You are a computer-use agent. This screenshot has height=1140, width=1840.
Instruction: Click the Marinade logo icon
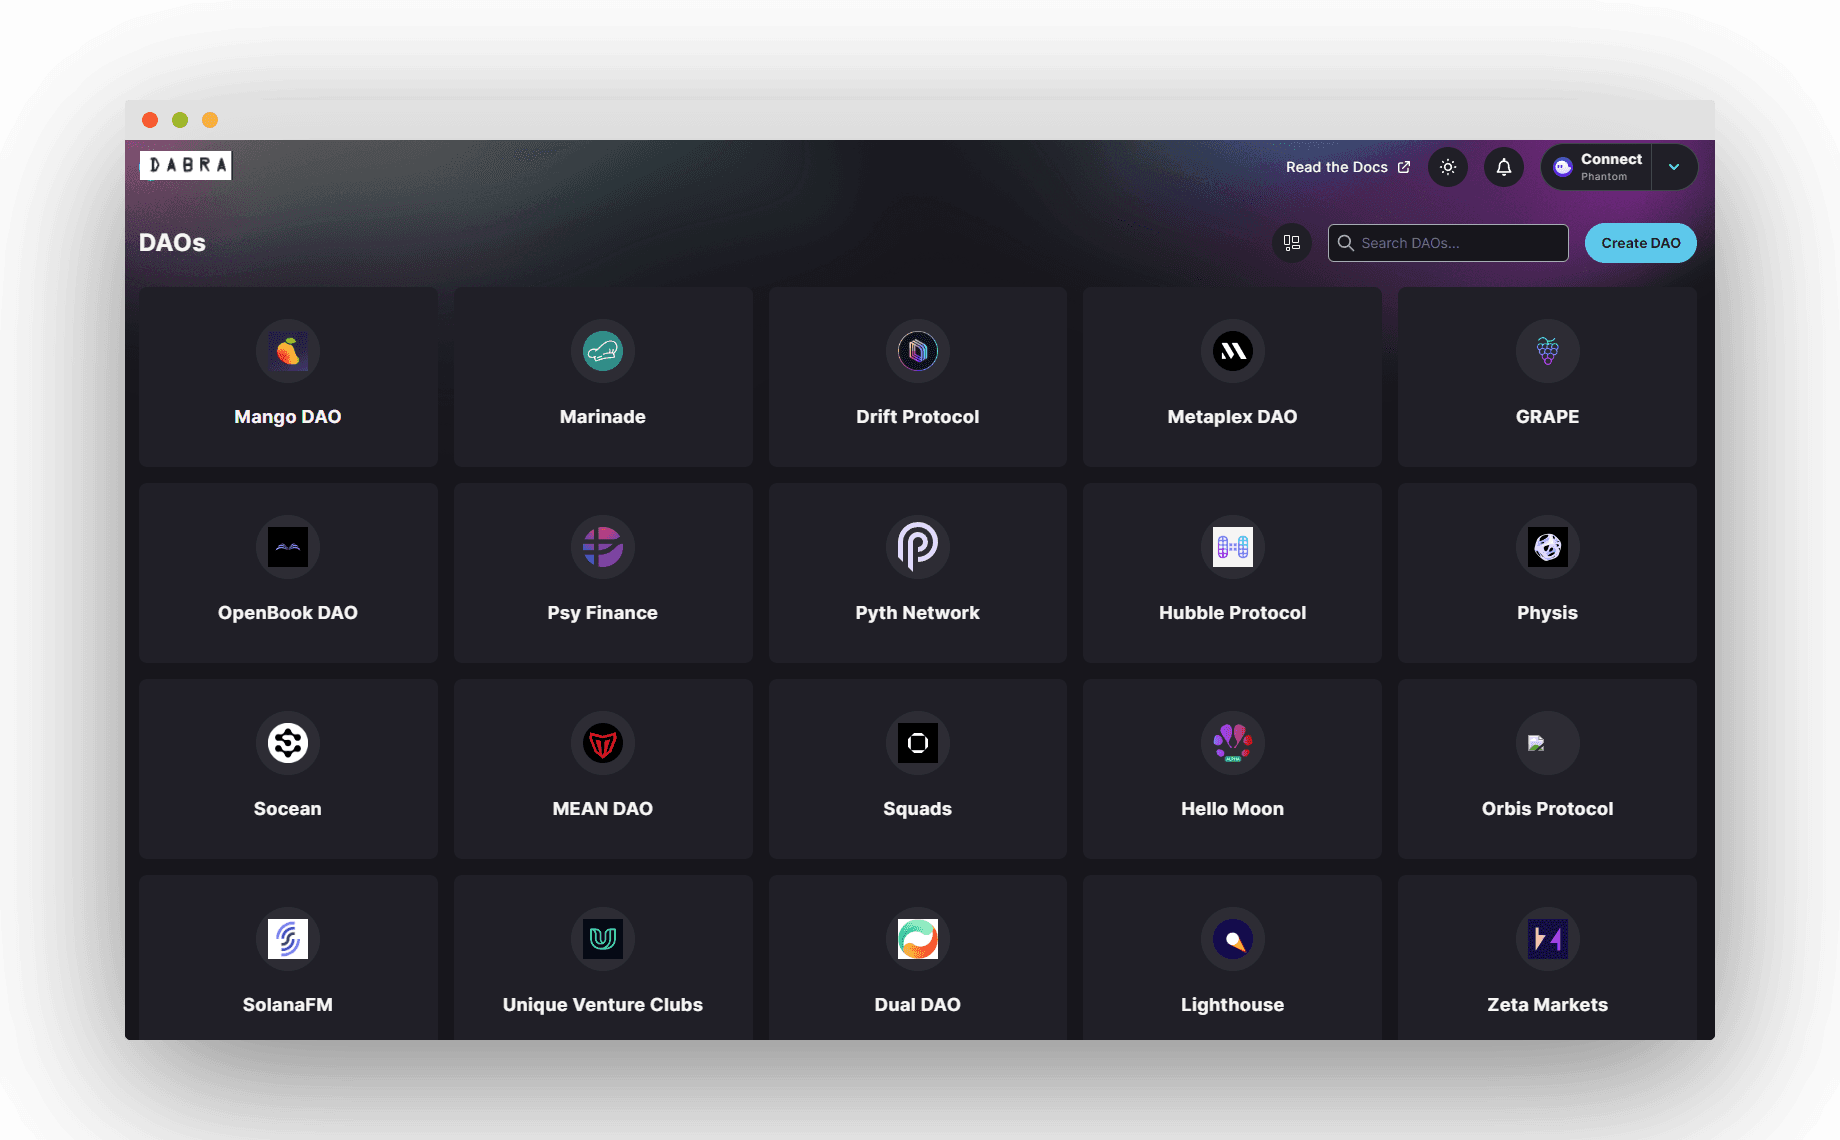pyautogui.click(x=603, y=351)
